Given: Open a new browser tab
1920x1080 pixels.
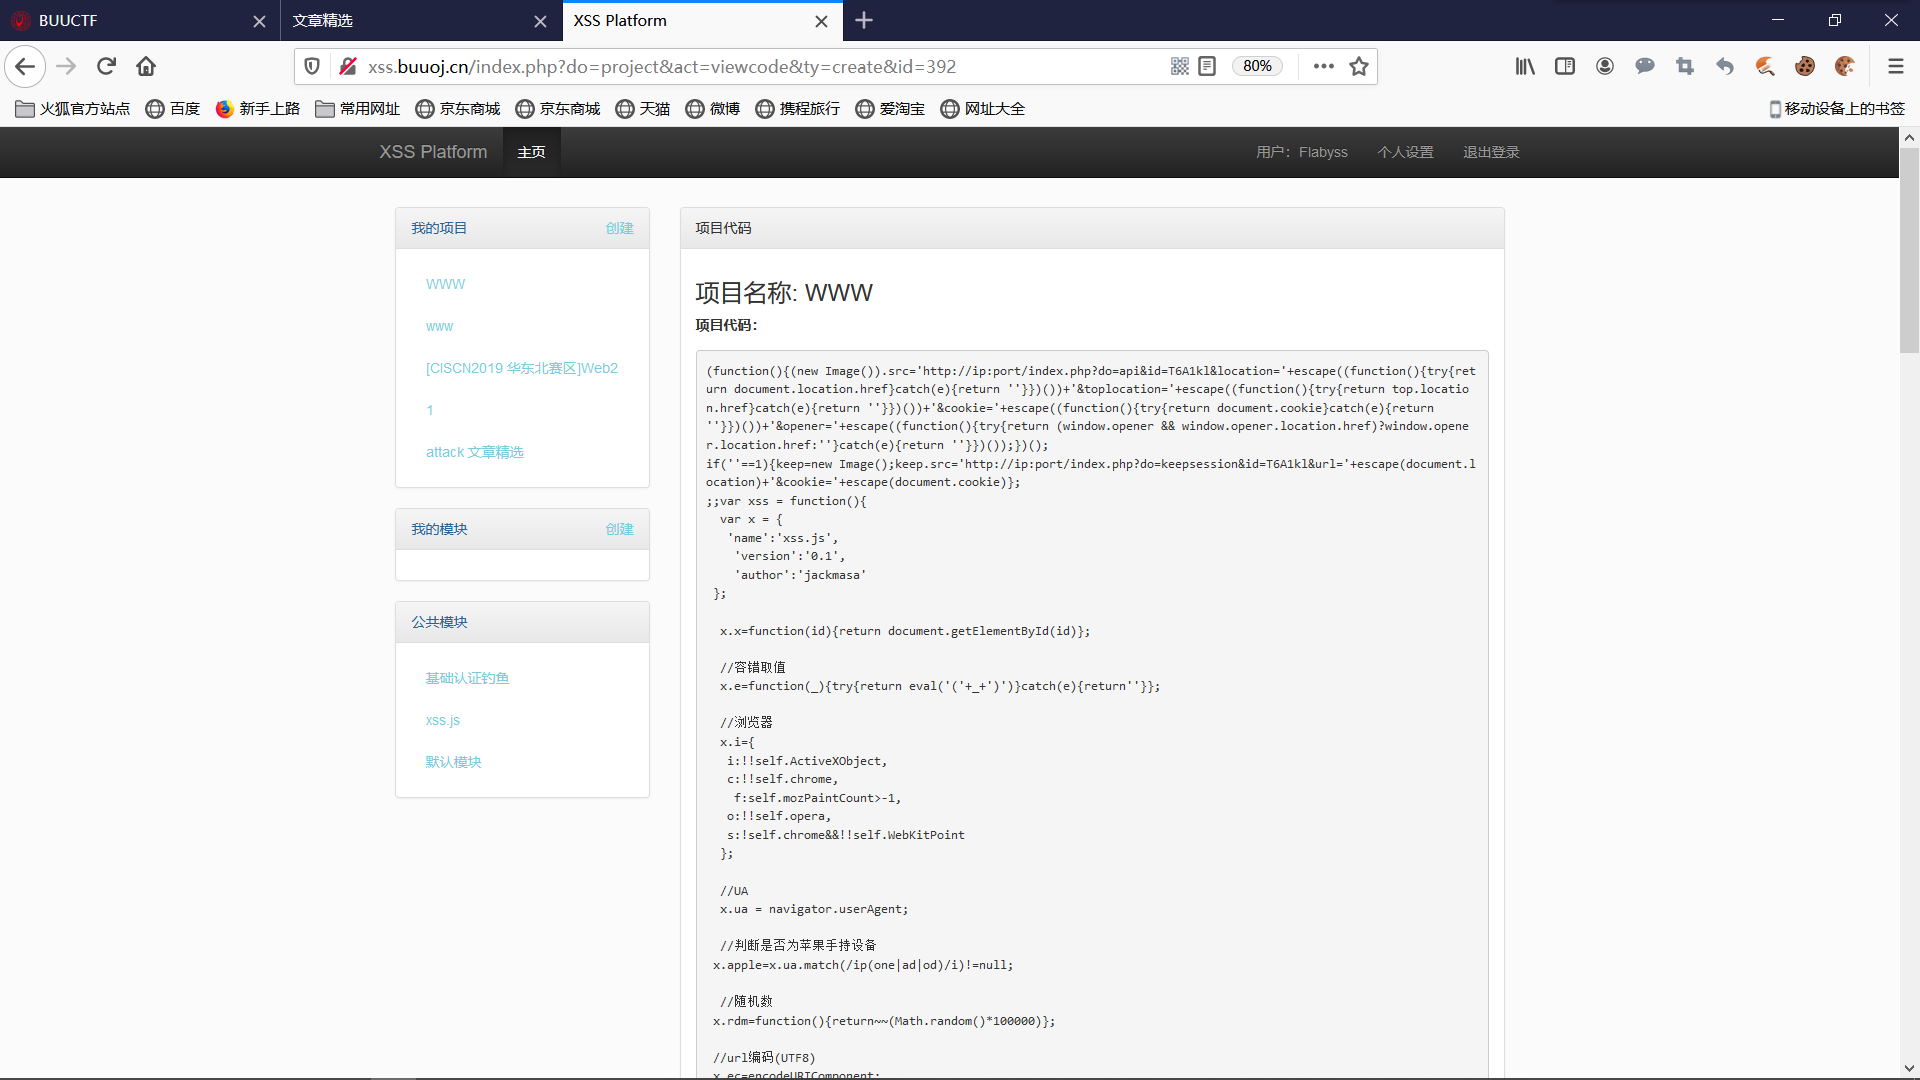Looking at the screenshot, I should click(864, 20).
